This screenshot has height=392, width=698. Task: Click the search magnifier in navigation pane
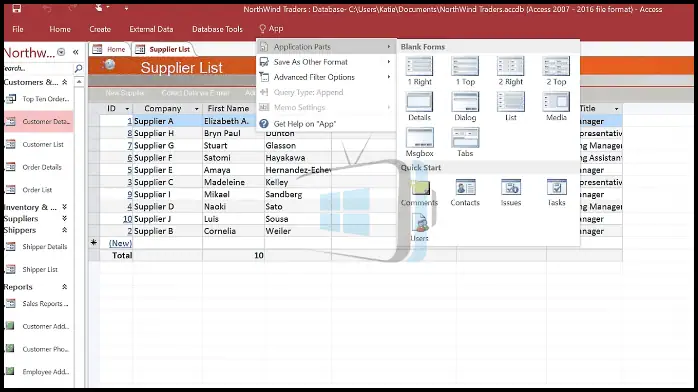(78, 68)
